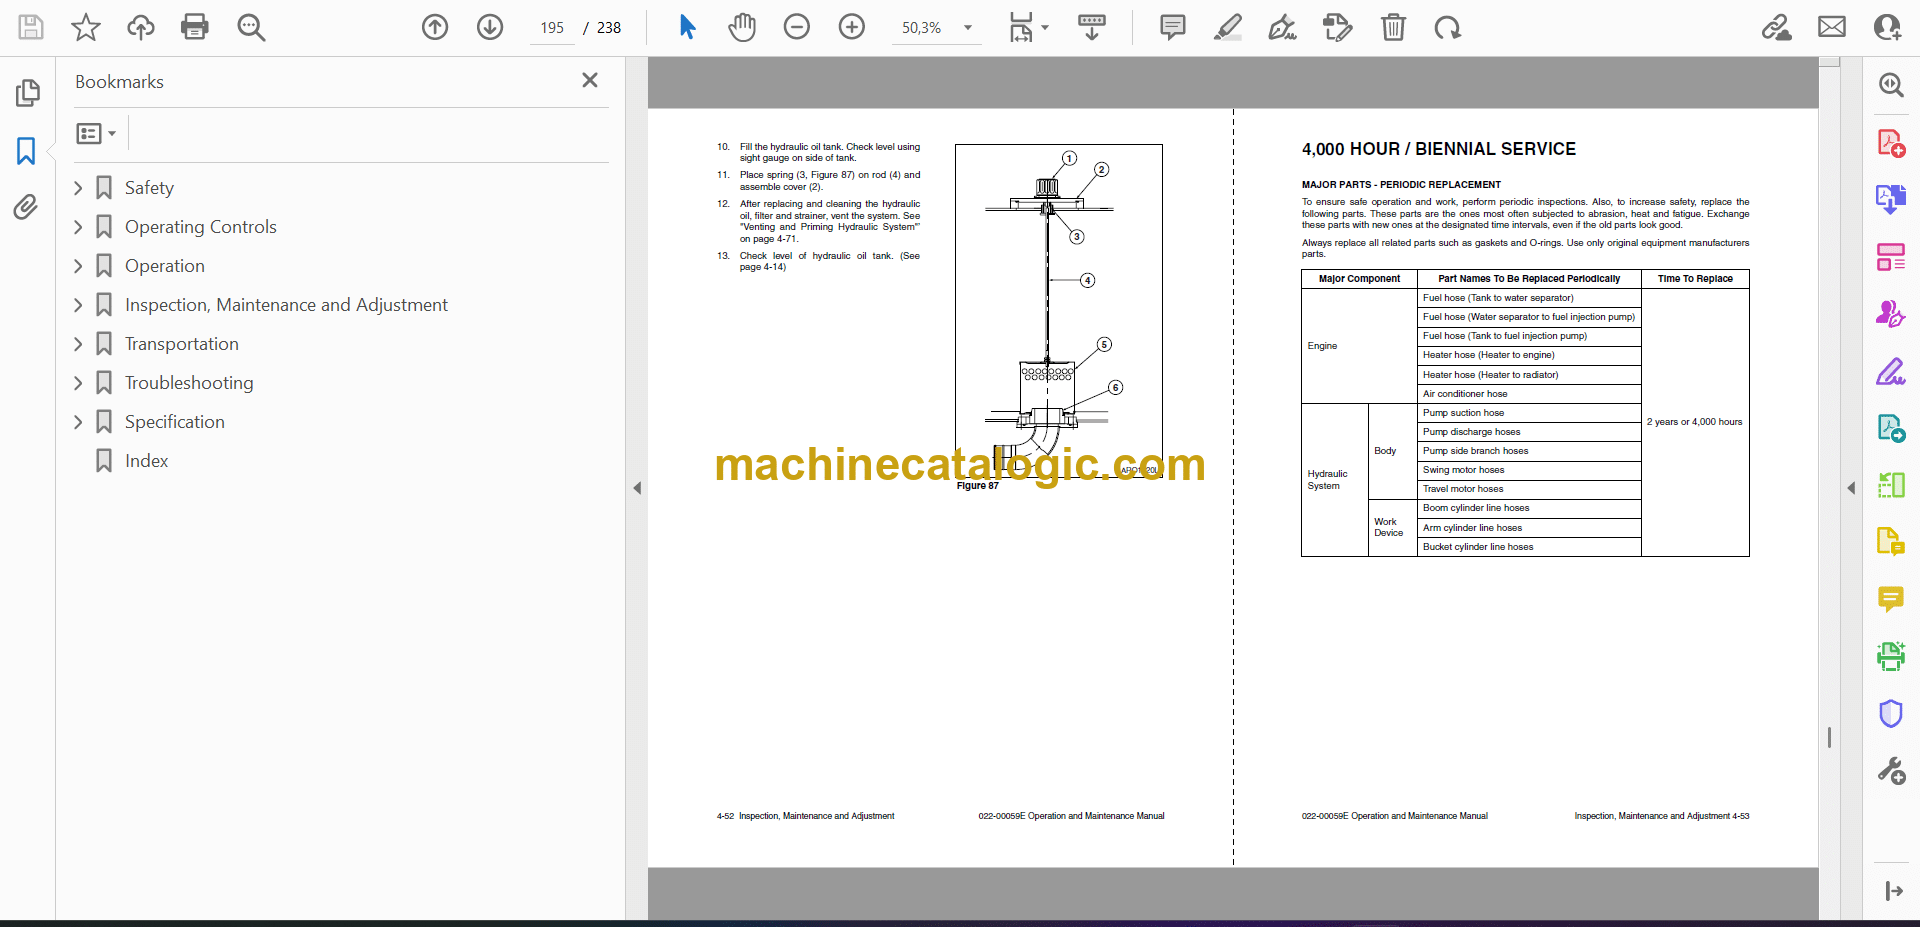Toggle the Page Thumbnails panel
This screenshot has width=1920, height=927.
coord(26,93)
